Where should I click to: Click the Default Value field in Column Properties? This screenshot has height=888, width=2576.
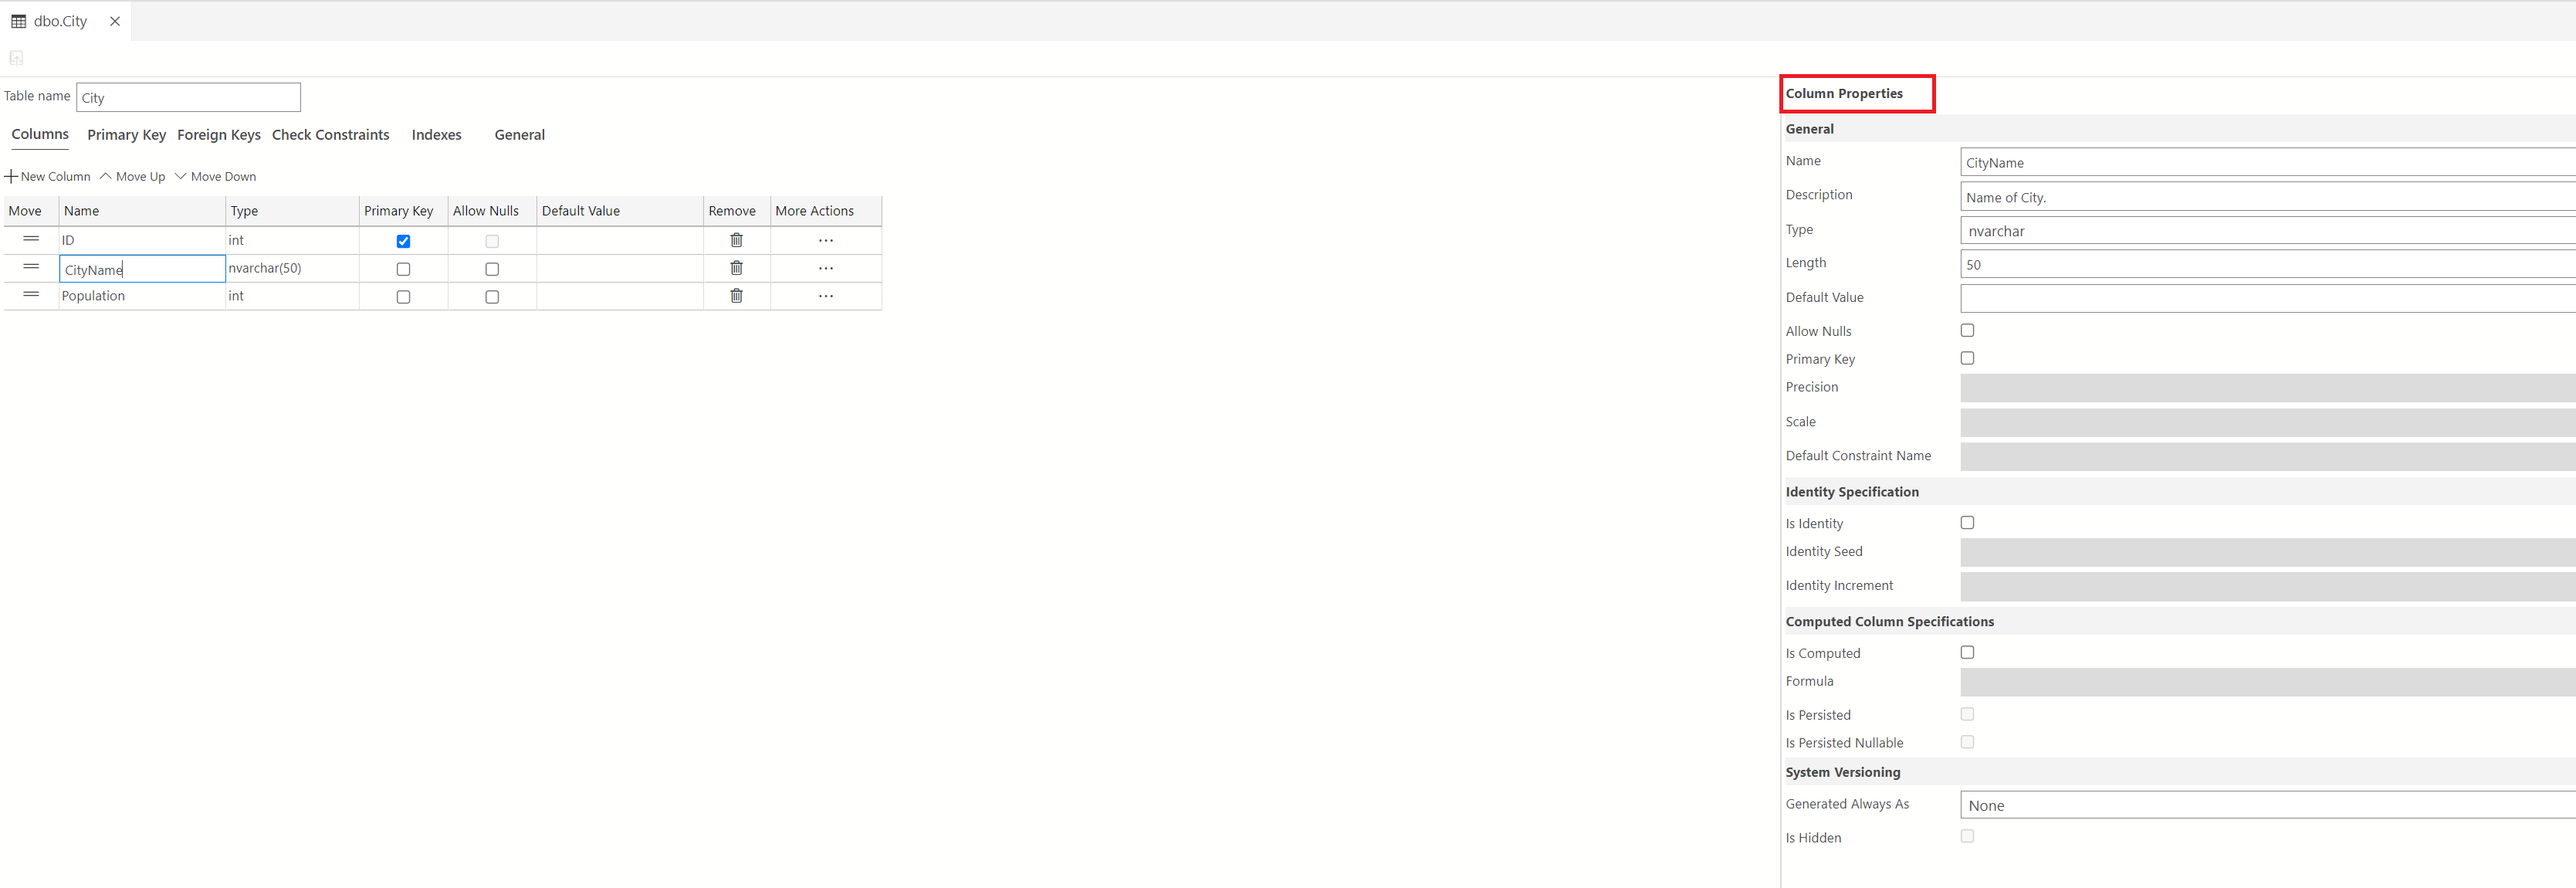pos(2267,297)
